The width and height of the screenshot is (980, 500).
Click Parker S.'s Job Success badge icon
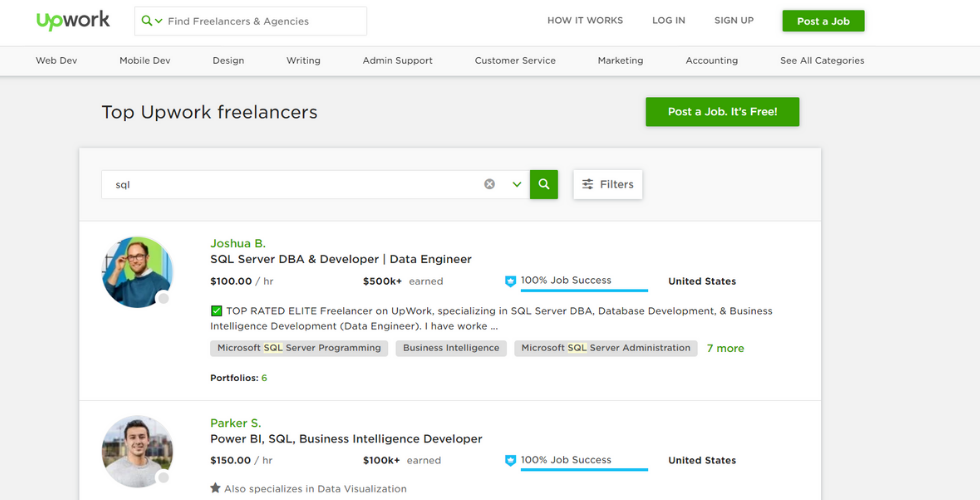click(511, 461)
